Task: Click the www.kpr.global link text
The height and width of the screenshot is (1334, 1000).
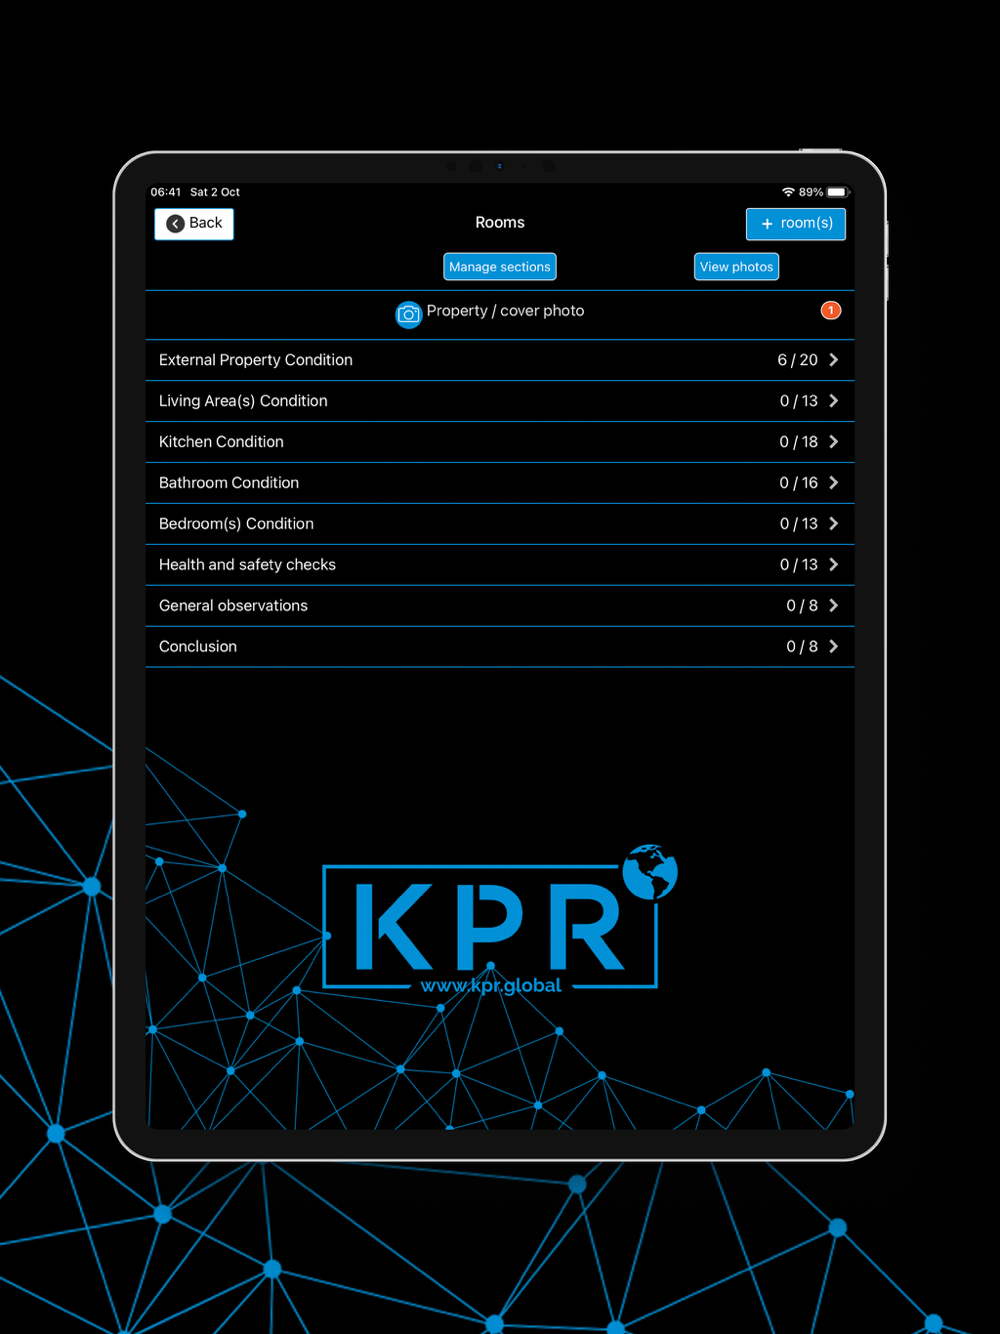Action: (491, 986)
